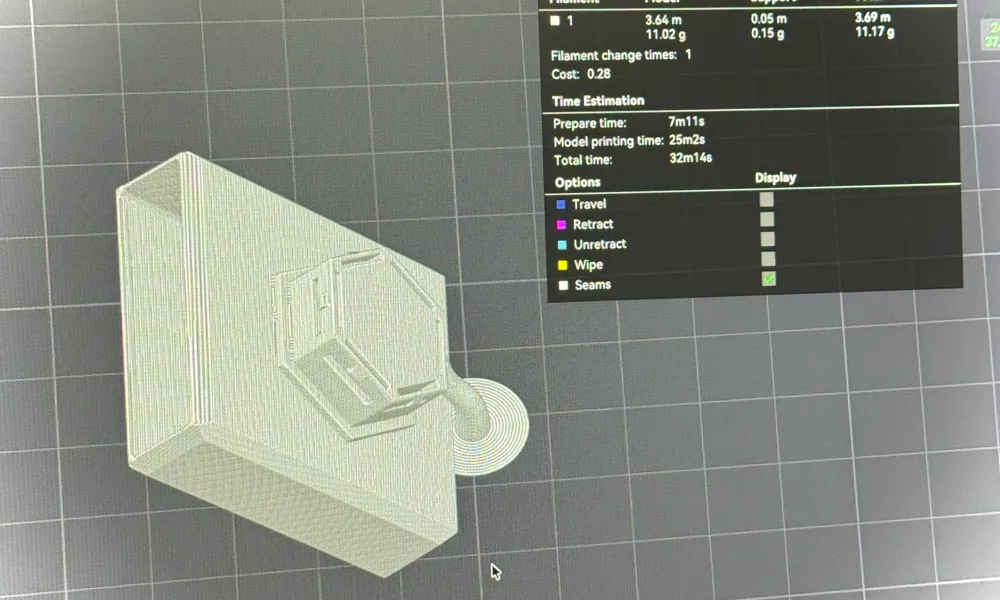Click the white Seams color swatch
This screenshot has height=600, width=1000.
pyautogui.click(x=563, y=286)
